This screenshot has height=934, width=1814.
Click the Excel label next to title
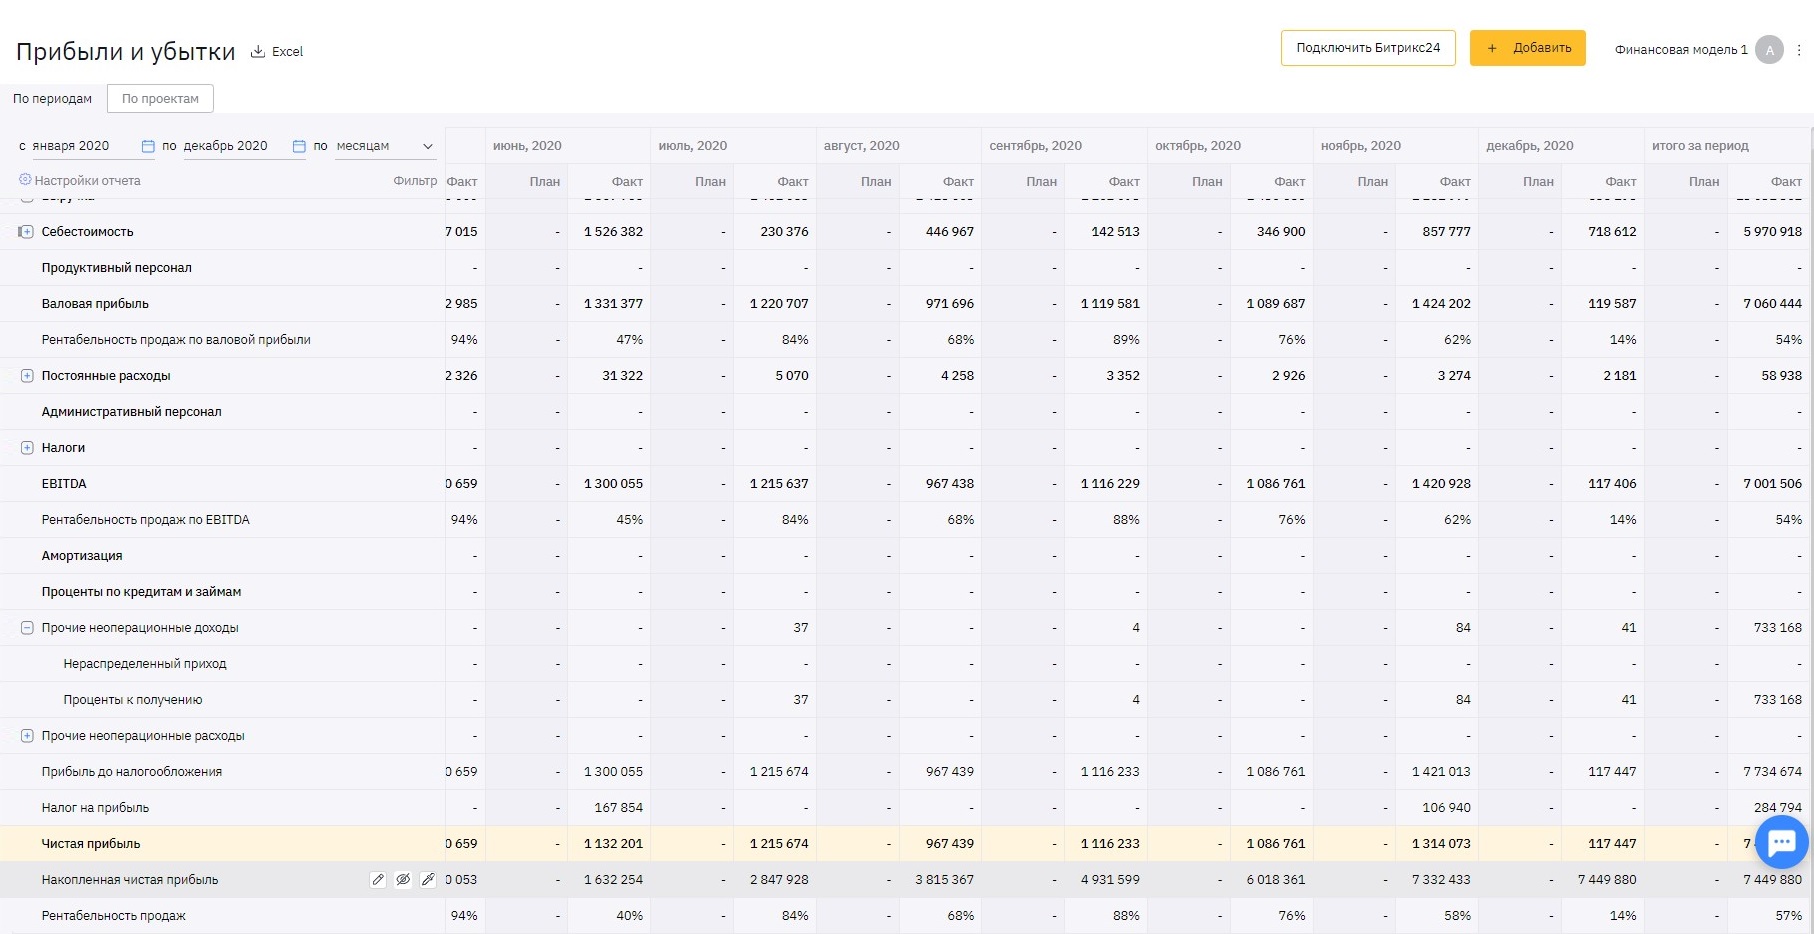tap(287, 52)
